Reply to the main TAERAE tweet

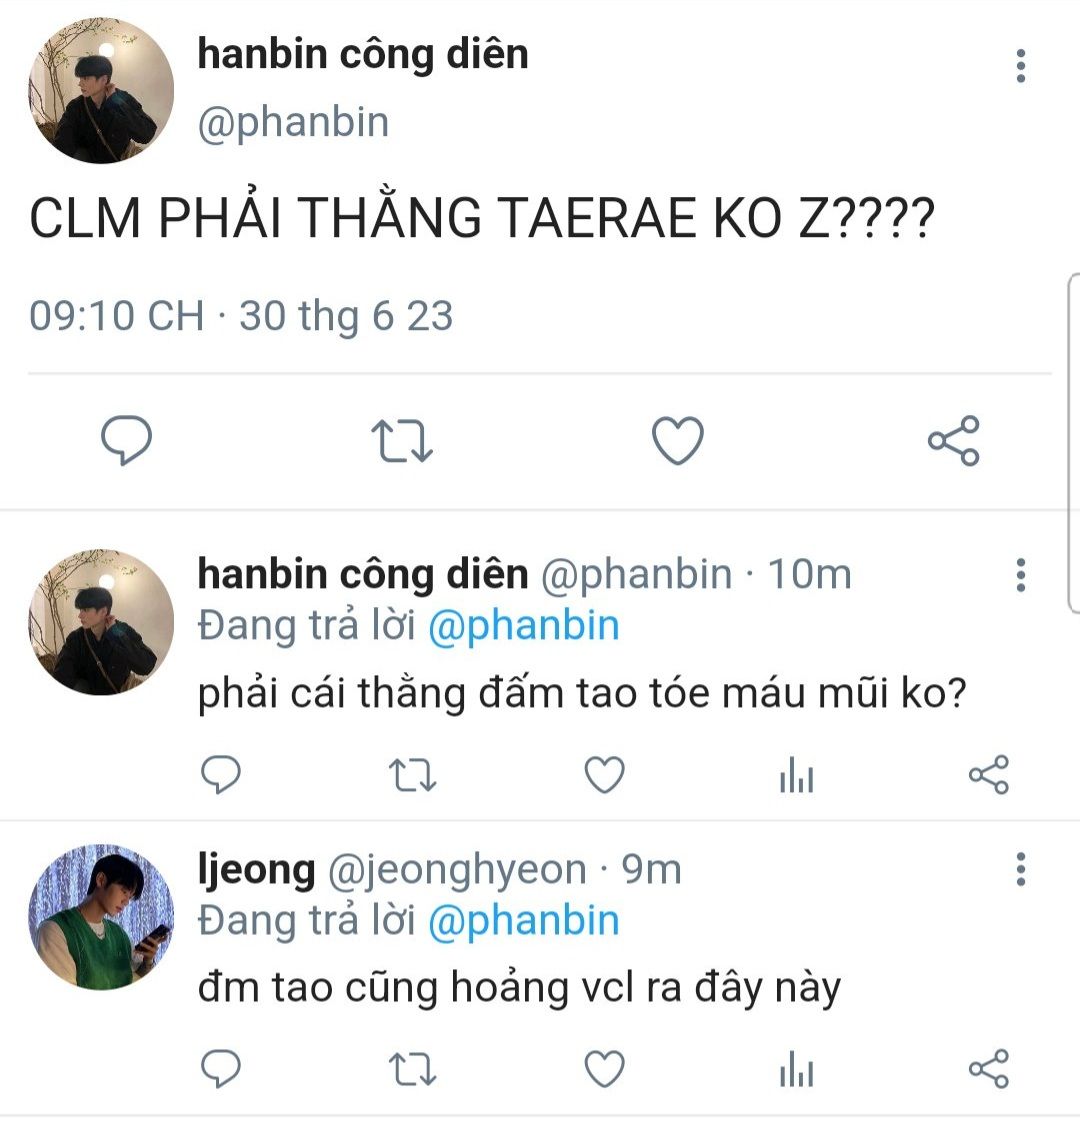[x=127, y=440]
